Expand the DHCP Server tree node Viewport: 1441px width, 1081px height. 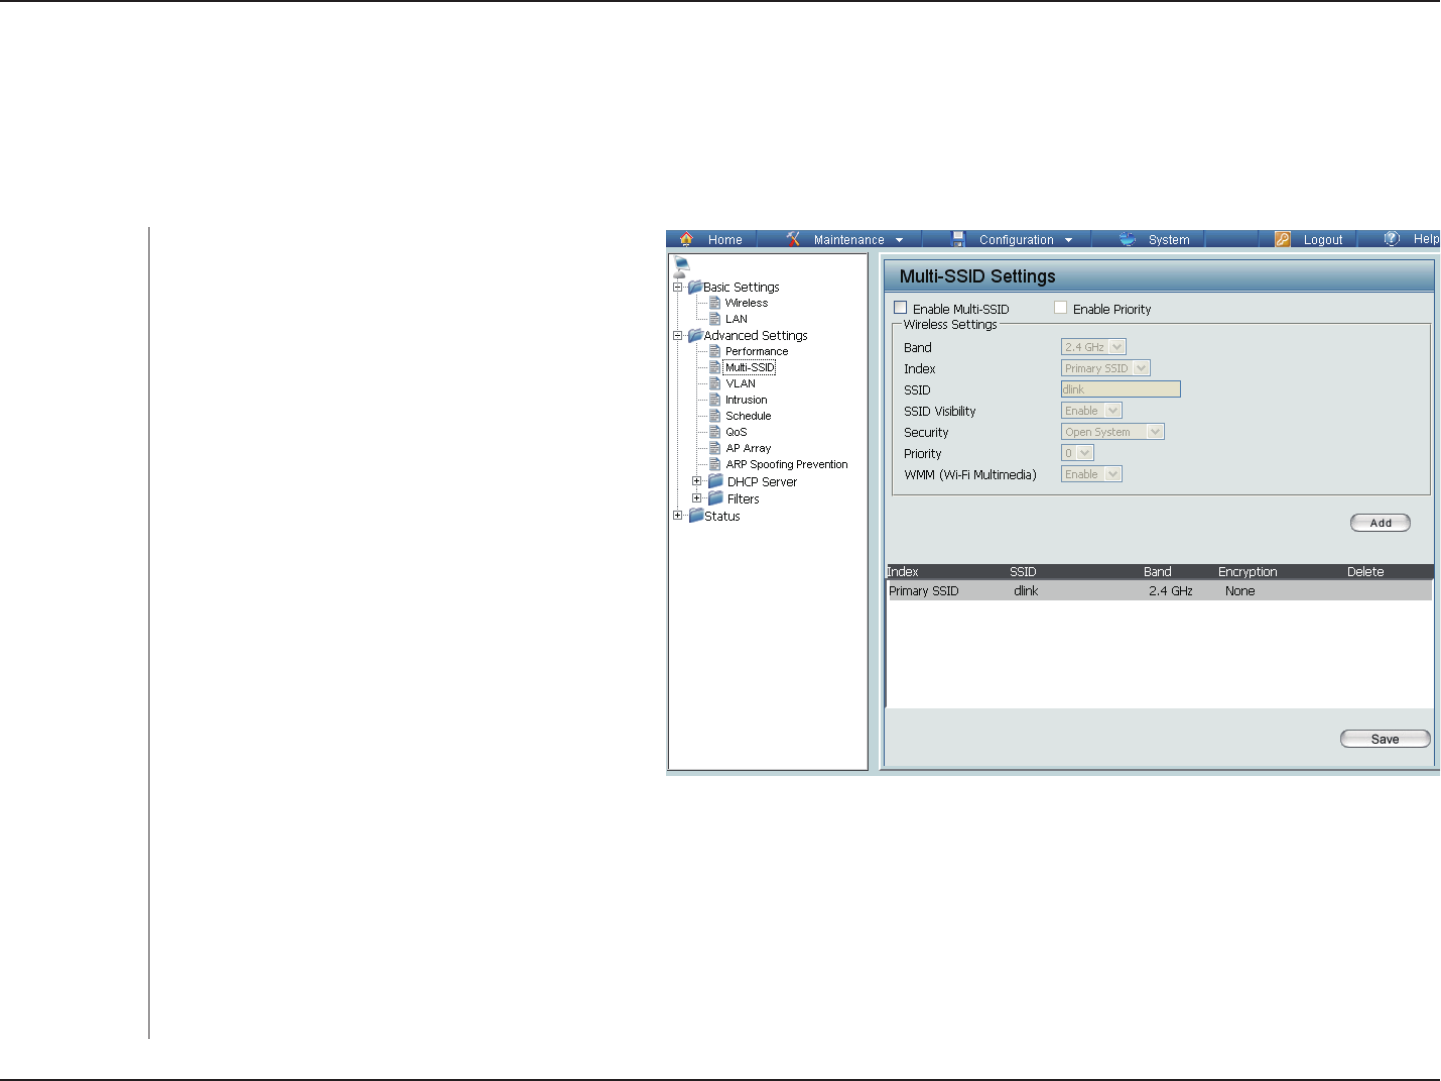[x=697, y=481]
